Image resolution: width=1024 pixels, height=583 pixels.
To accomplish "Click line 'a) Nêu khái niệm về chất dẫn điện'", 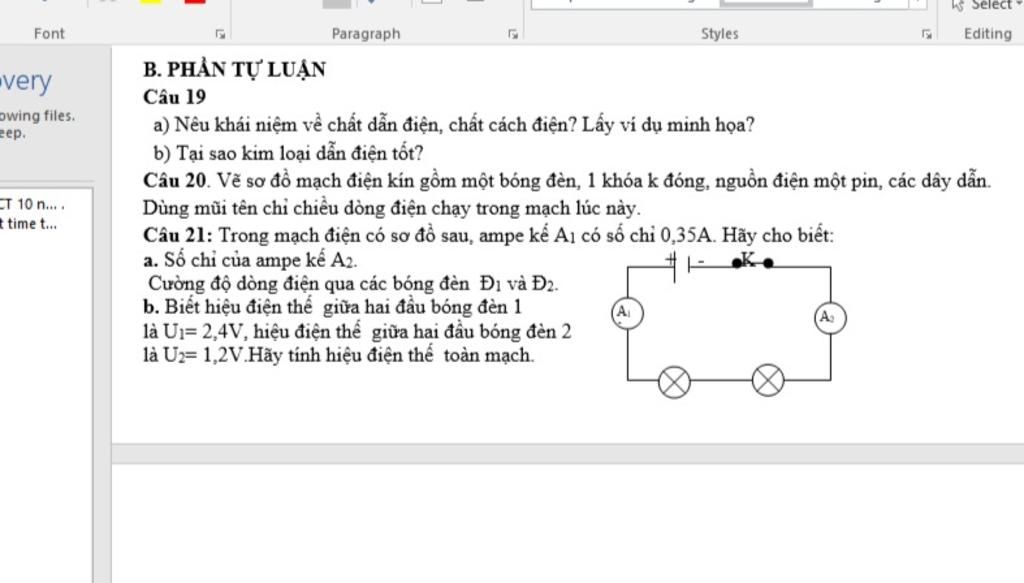I will click(x=454, y=125).
